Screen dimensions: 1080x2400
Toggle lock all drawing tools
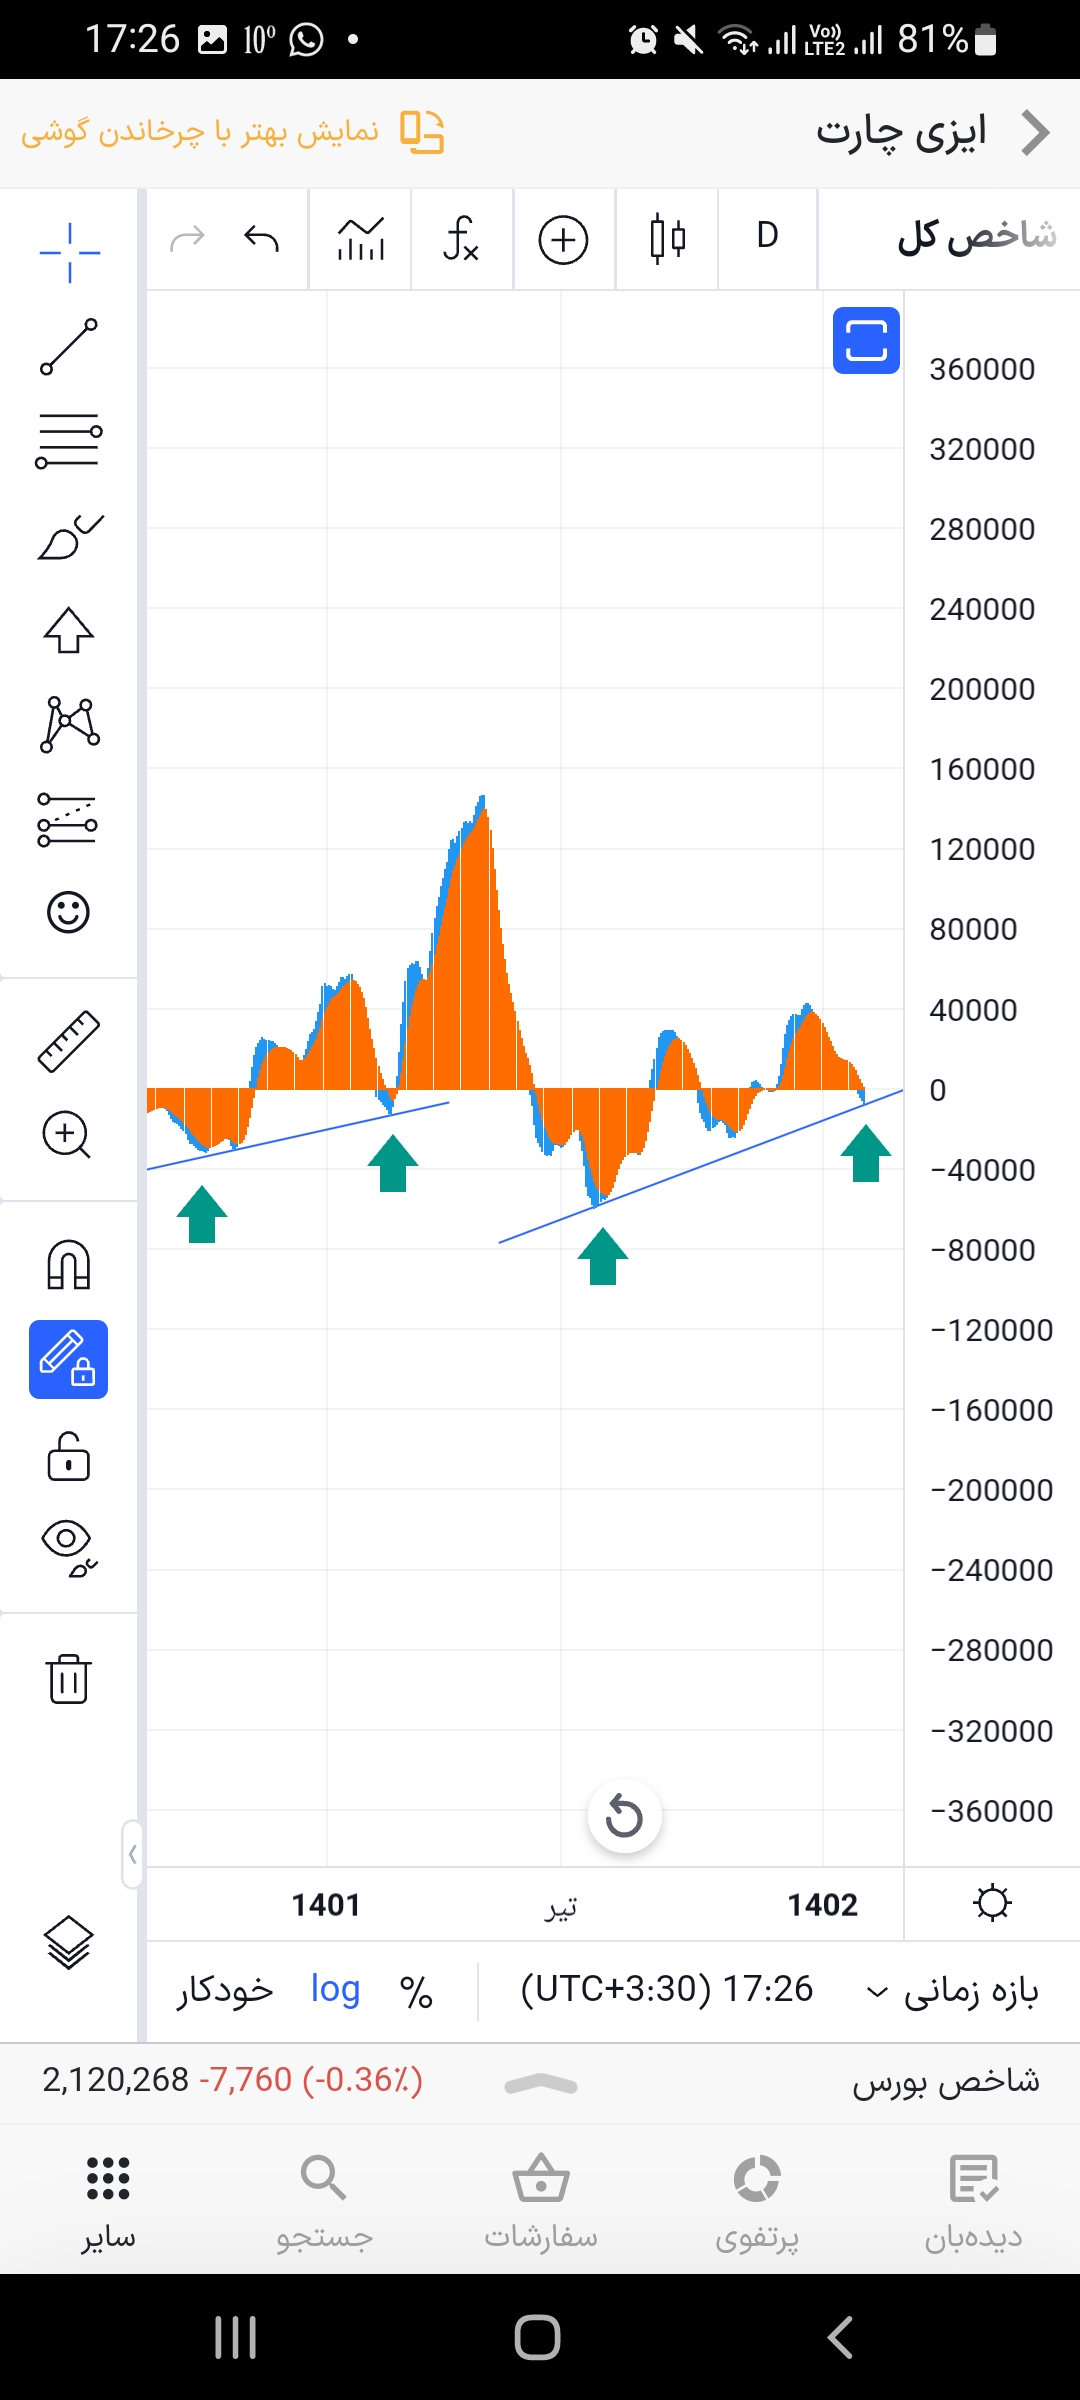(68, 1455)
